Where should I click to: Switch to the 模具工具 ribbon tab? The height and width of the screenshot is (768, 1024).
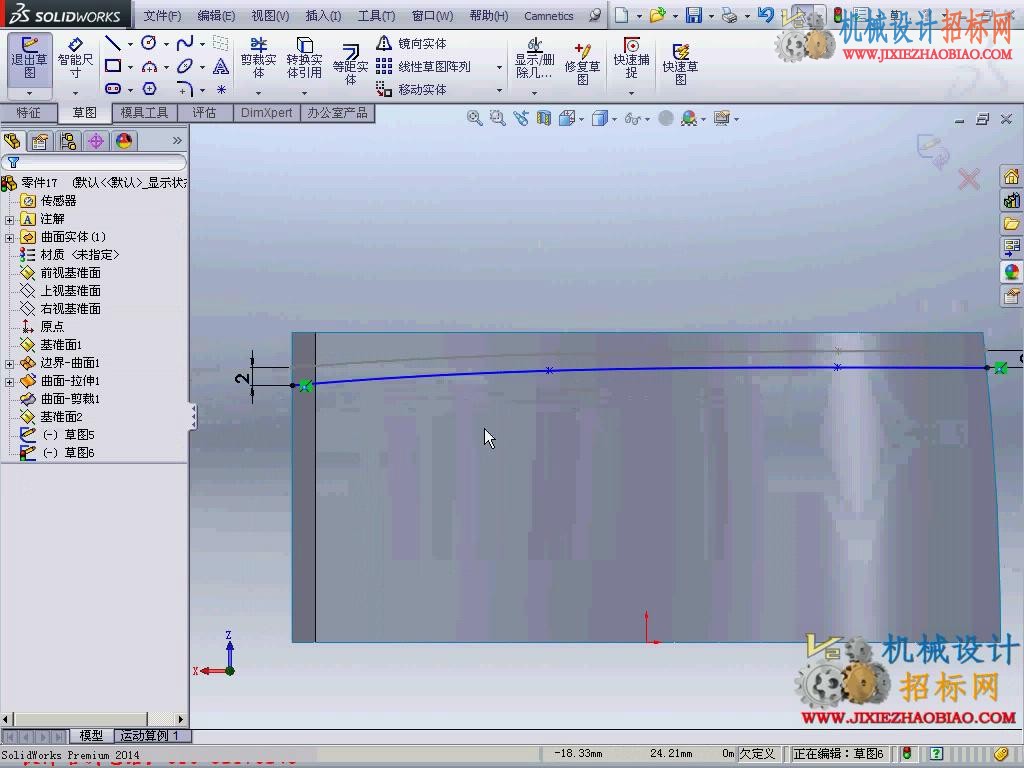point(144,113)
